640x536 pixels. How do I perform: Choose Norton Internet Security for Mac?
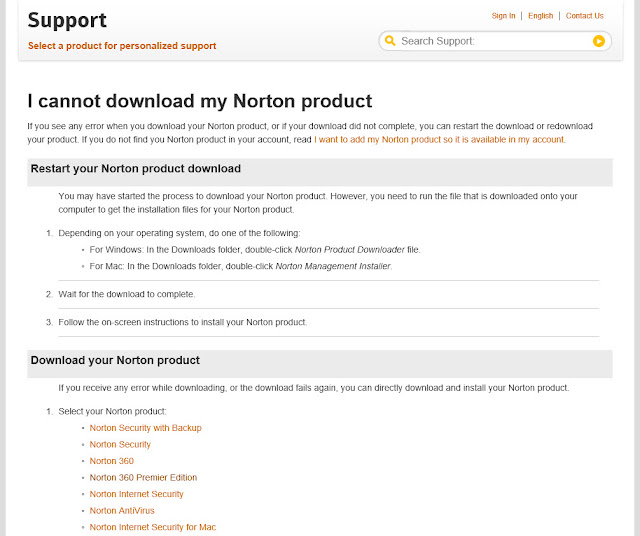tap(152, 527)
